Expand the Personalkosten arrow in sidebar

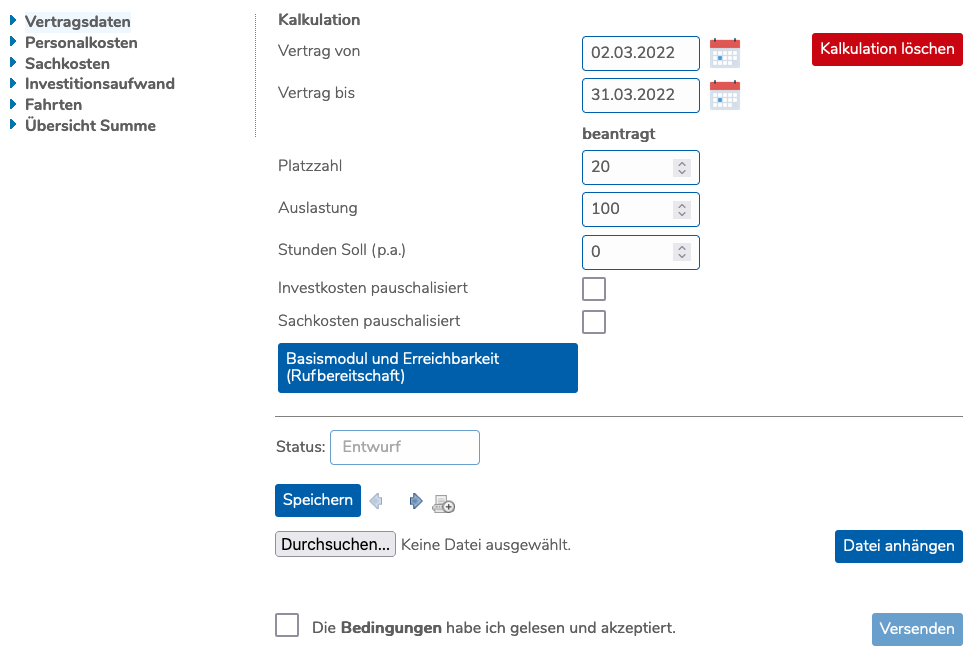click(13, 42)
